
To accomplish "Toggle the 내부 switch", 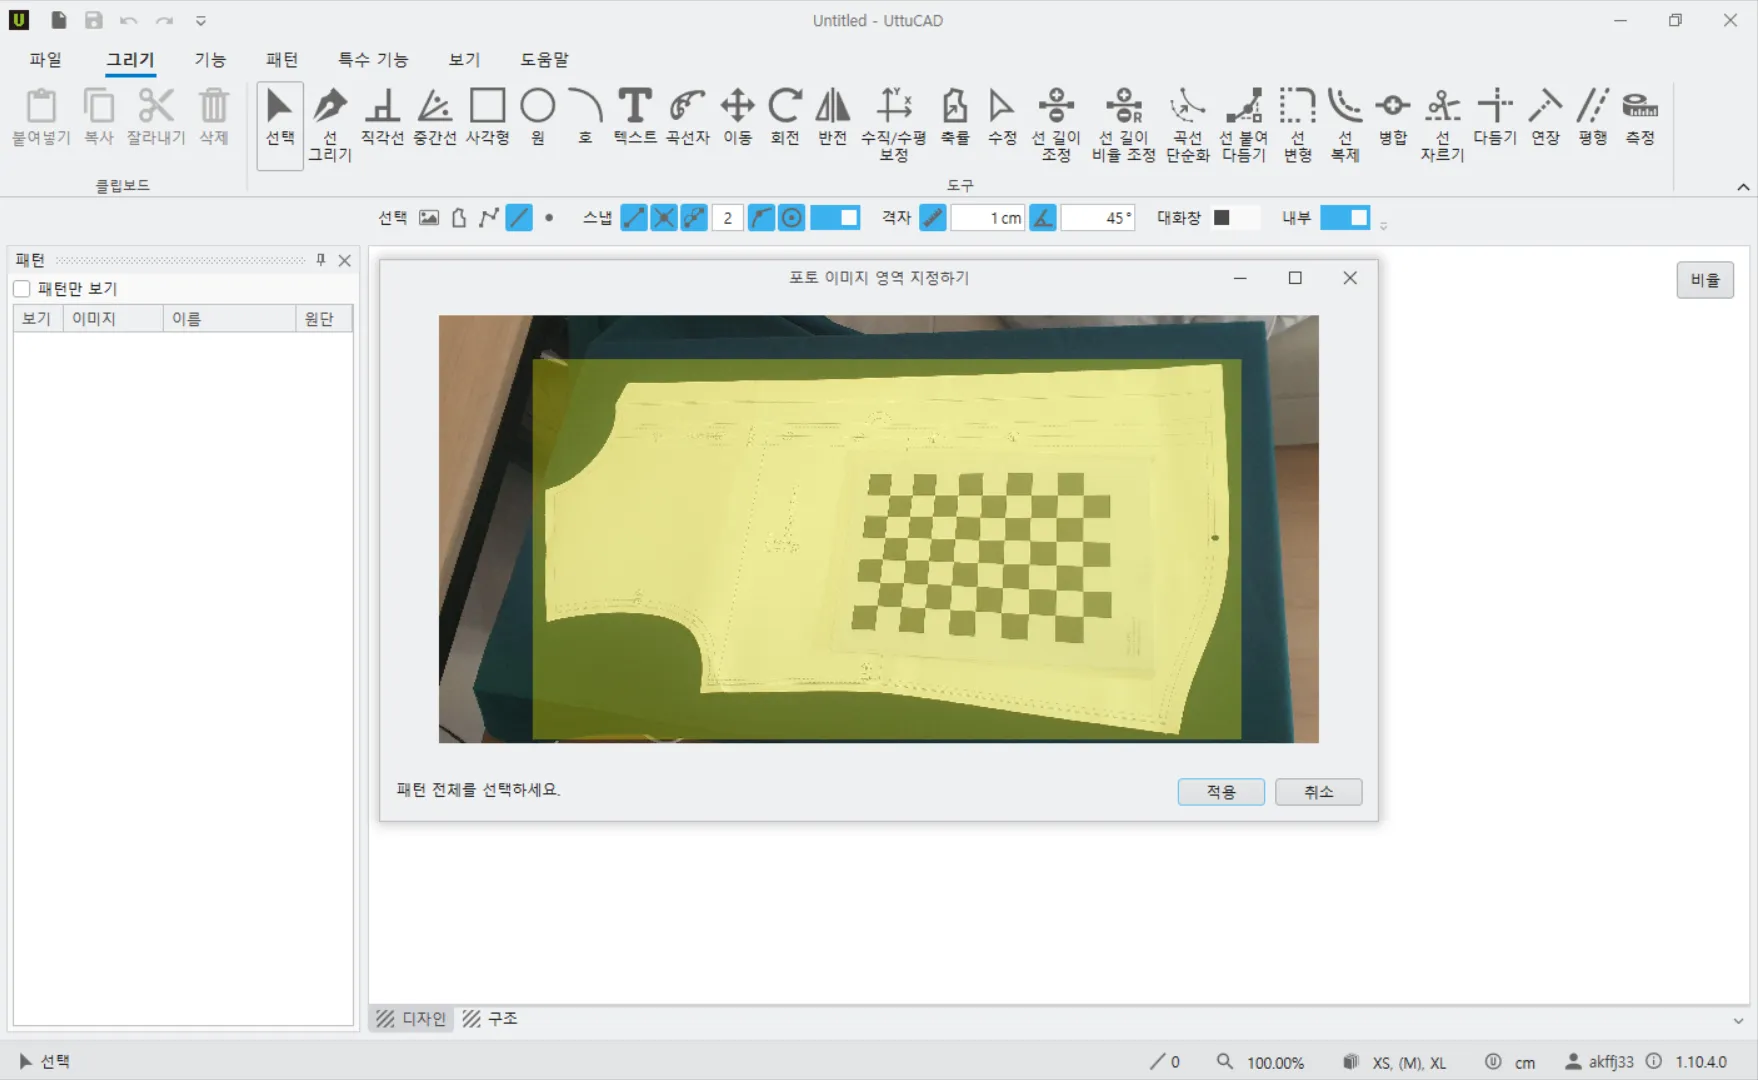I will point(1345,218).
